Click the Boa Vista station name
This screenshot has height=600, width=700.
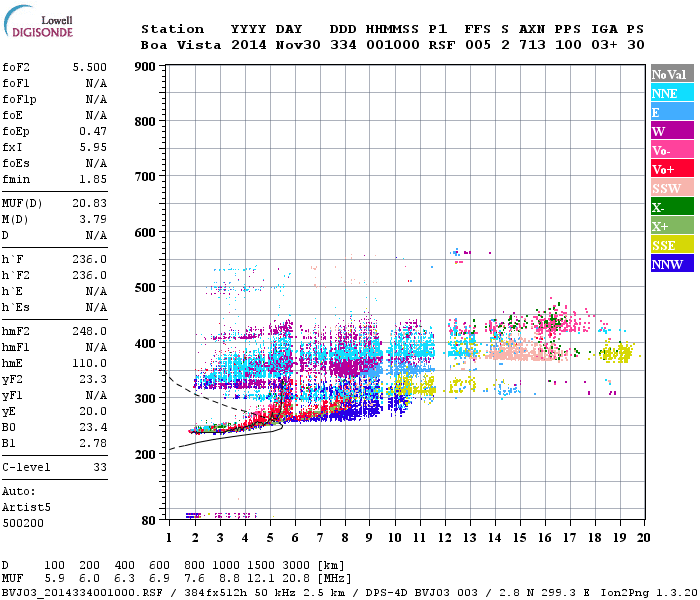(x=181, y=45)
